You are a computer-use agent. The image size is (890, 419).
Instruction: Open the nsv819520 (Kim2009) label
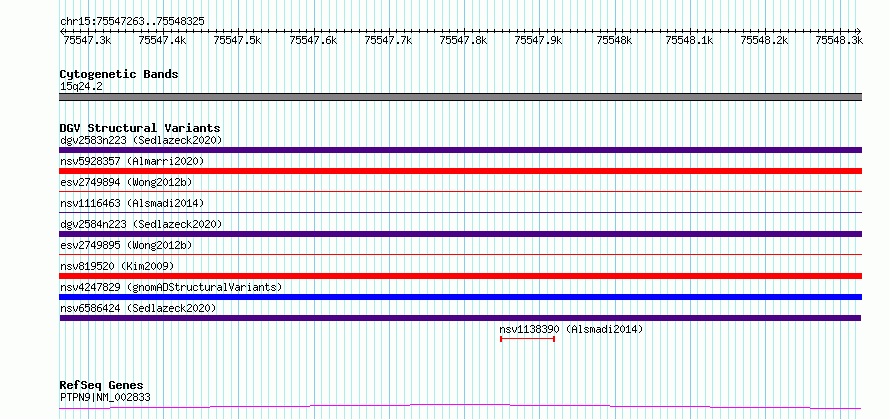[x=117, y=266]
